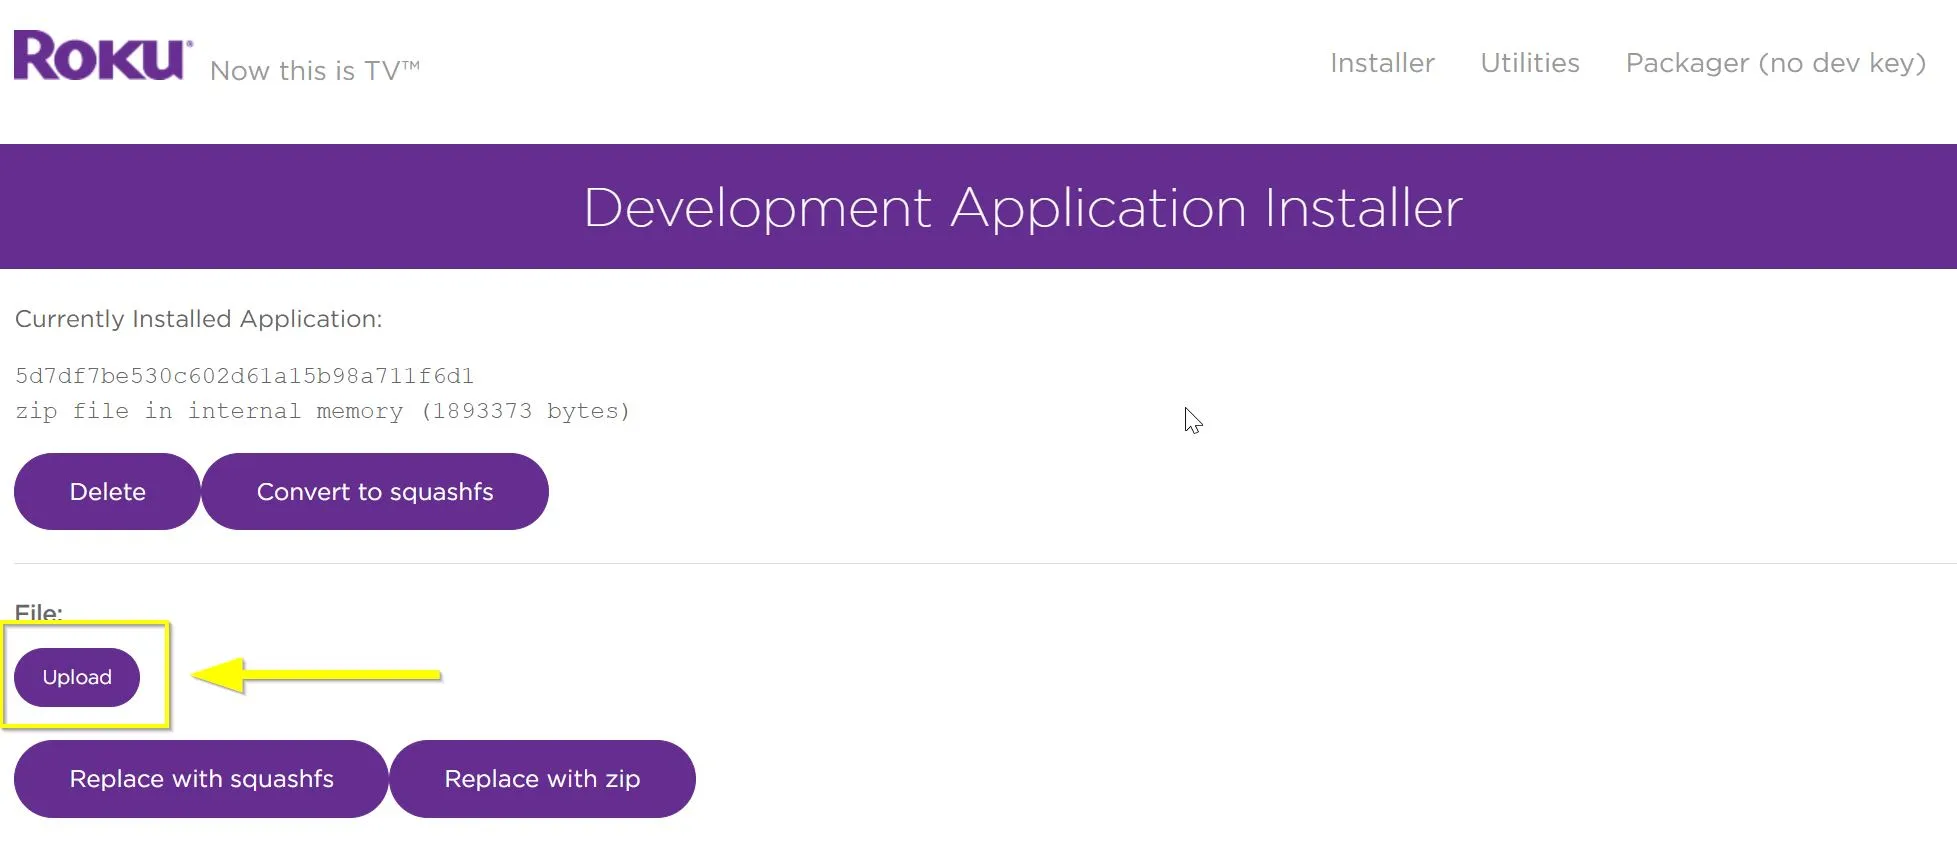Click the 'zip file in internal memory' text

click(x=323, y=411)
